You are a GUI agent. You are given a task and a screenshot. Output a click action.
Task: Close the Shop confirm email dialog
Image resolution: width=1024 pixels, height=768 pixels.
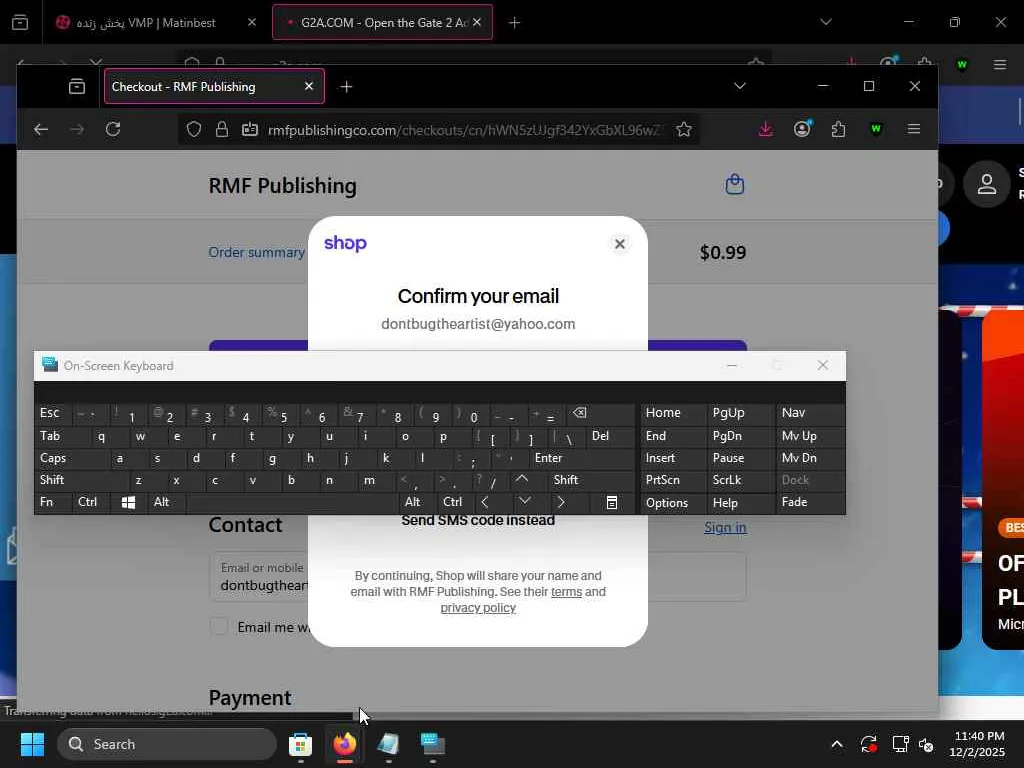(620, 244)
